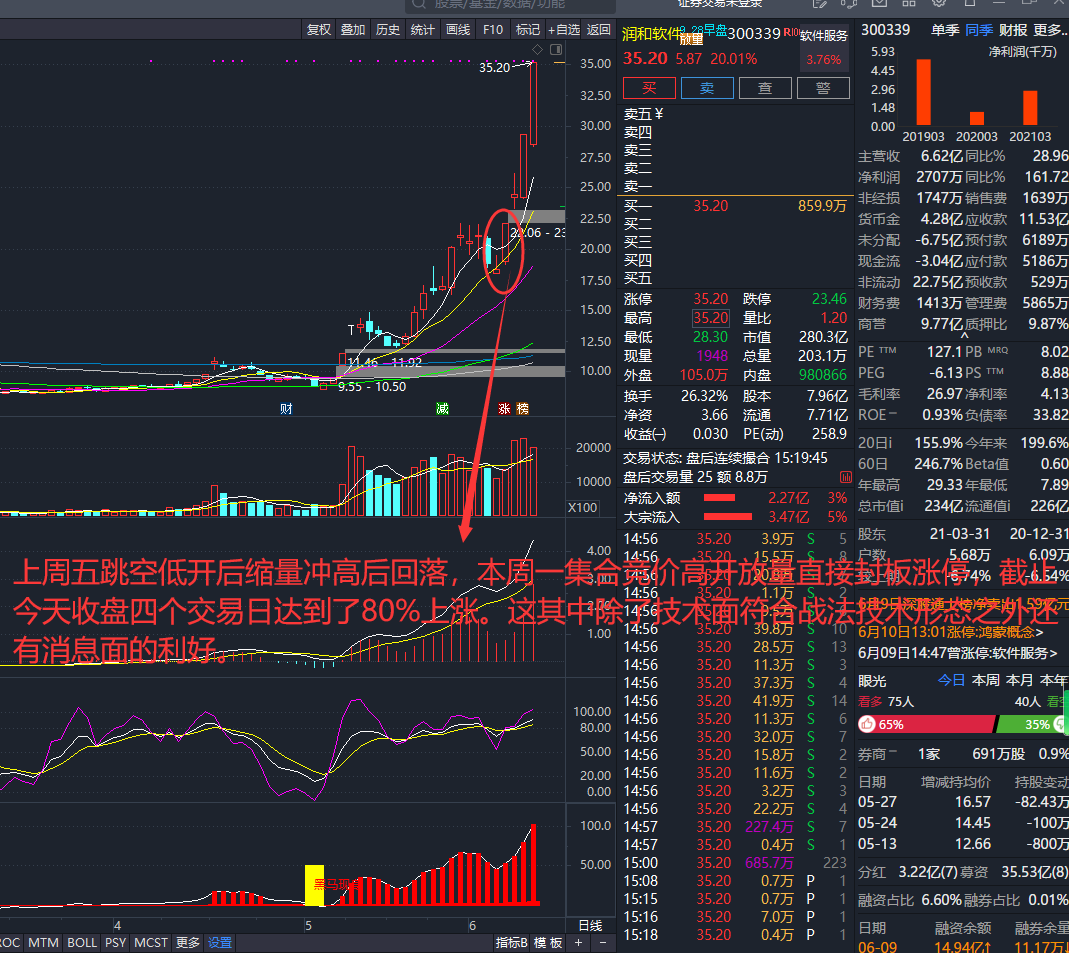Zoom in the chart with plus button

pos(578,942)
